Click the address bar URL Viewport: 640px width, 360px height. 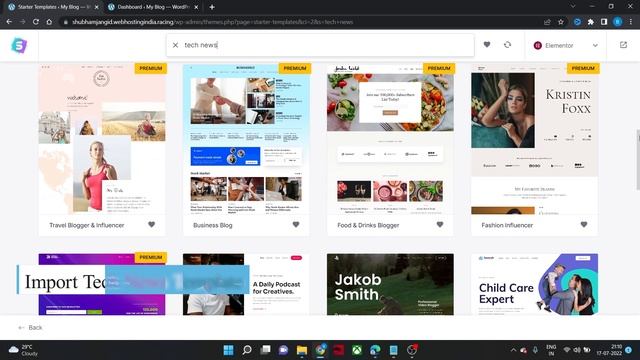tap(212, 22)
